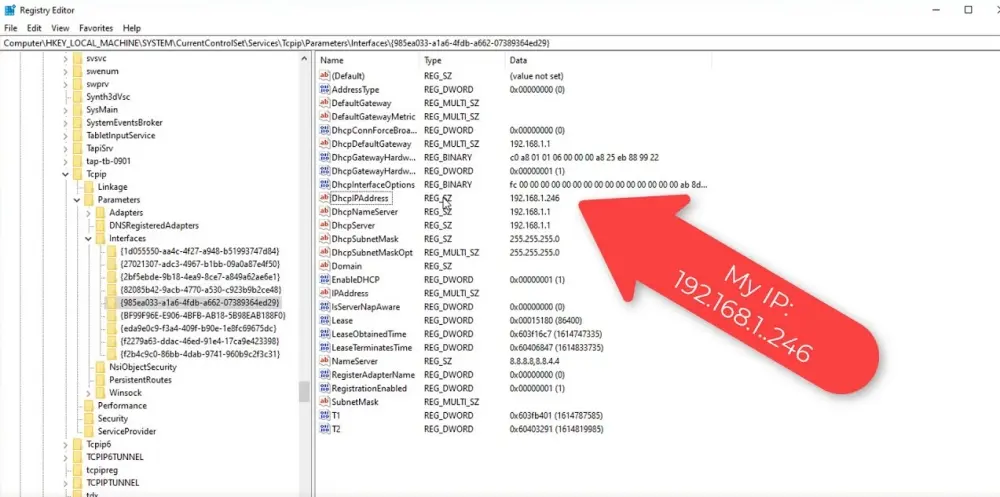Expand the Adapters tree node
This screenshot has width=1000, height=497.
click(88, 212)
